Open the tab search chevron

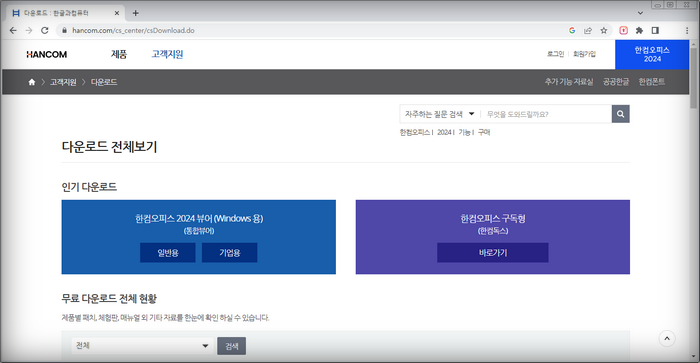click(640, 13)
